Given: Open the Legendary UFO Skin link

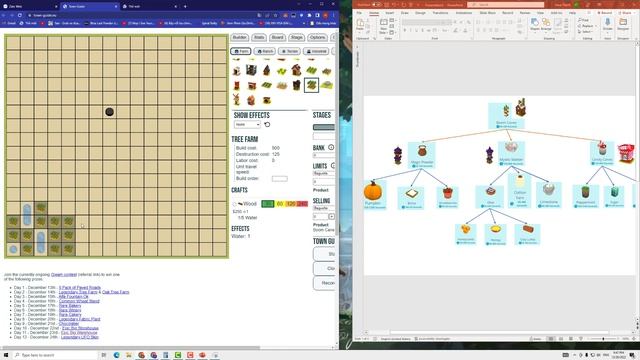Looking at the screenshot, I should [x=80, y=337].
